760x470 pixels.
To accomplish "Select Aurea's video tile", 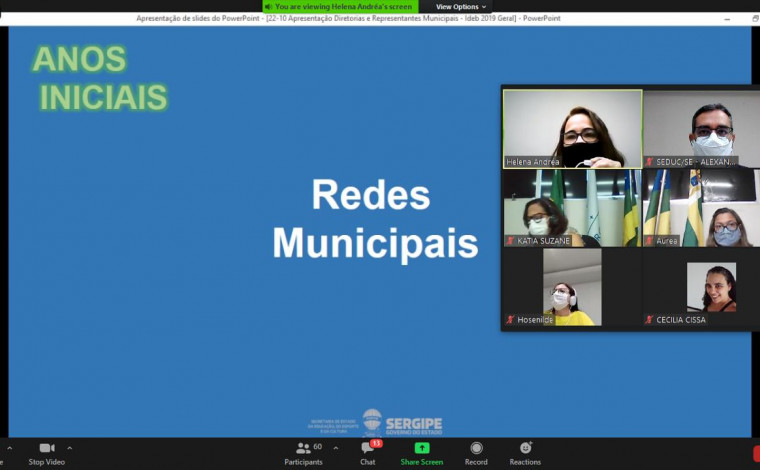I will click(x=700, y=207).
